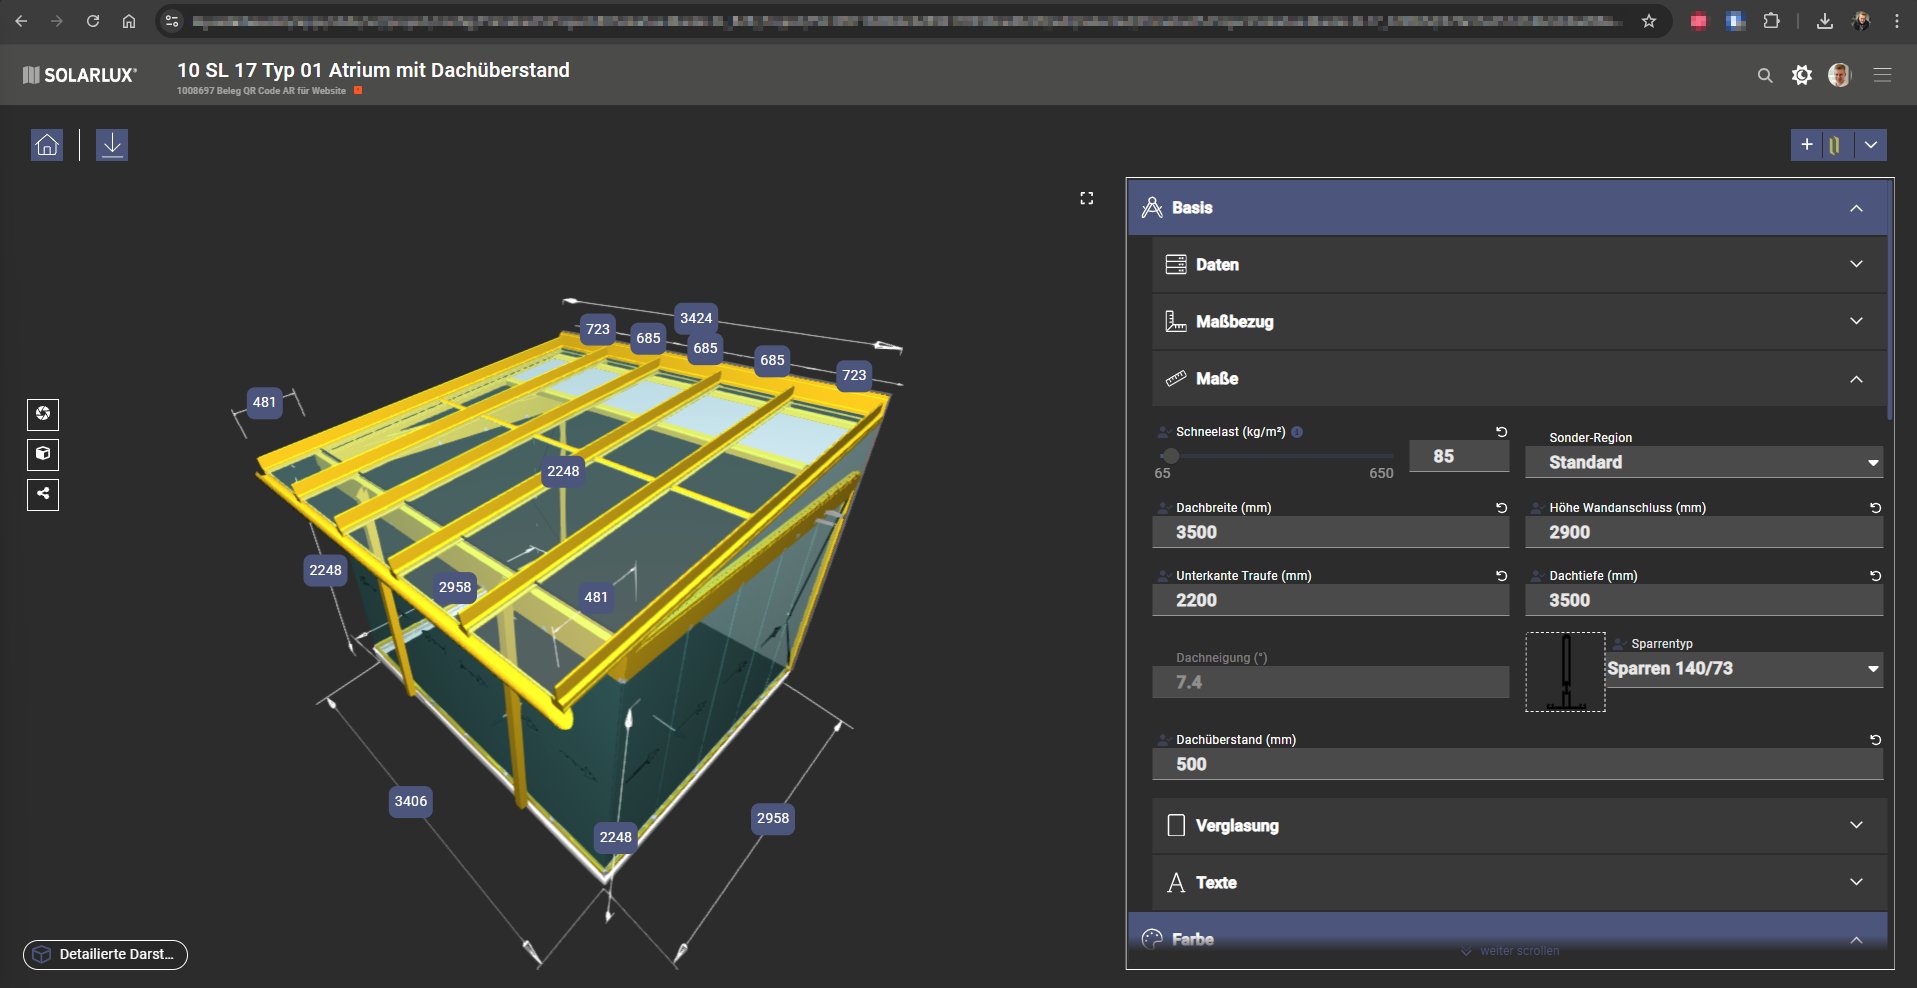The image size is (1917, 988).
Task: Toggle Detailierte Darstellung view
Action: click(x=105, y=954)
